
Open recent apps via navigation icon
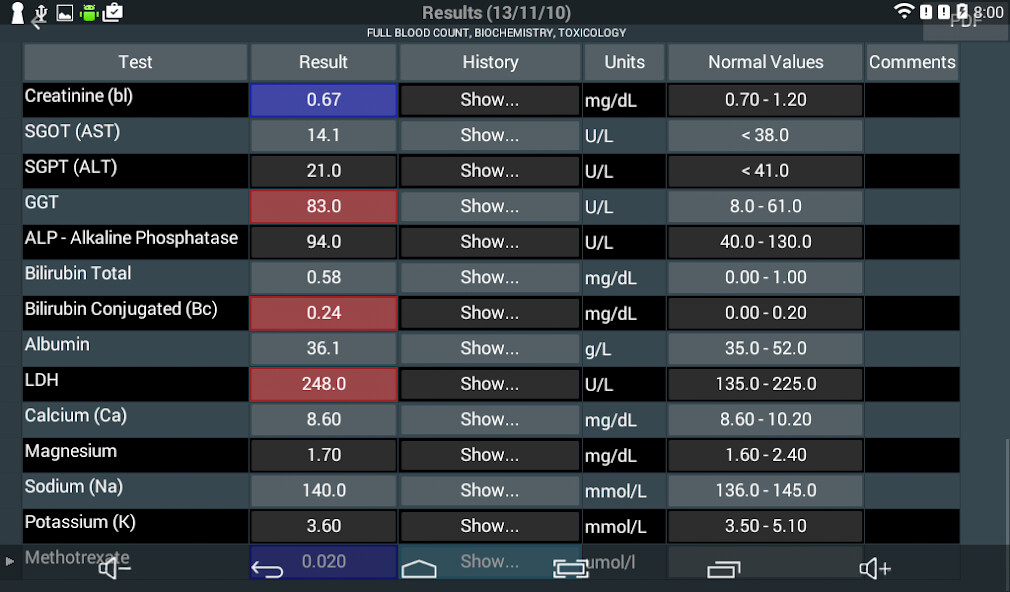point(723,569)
